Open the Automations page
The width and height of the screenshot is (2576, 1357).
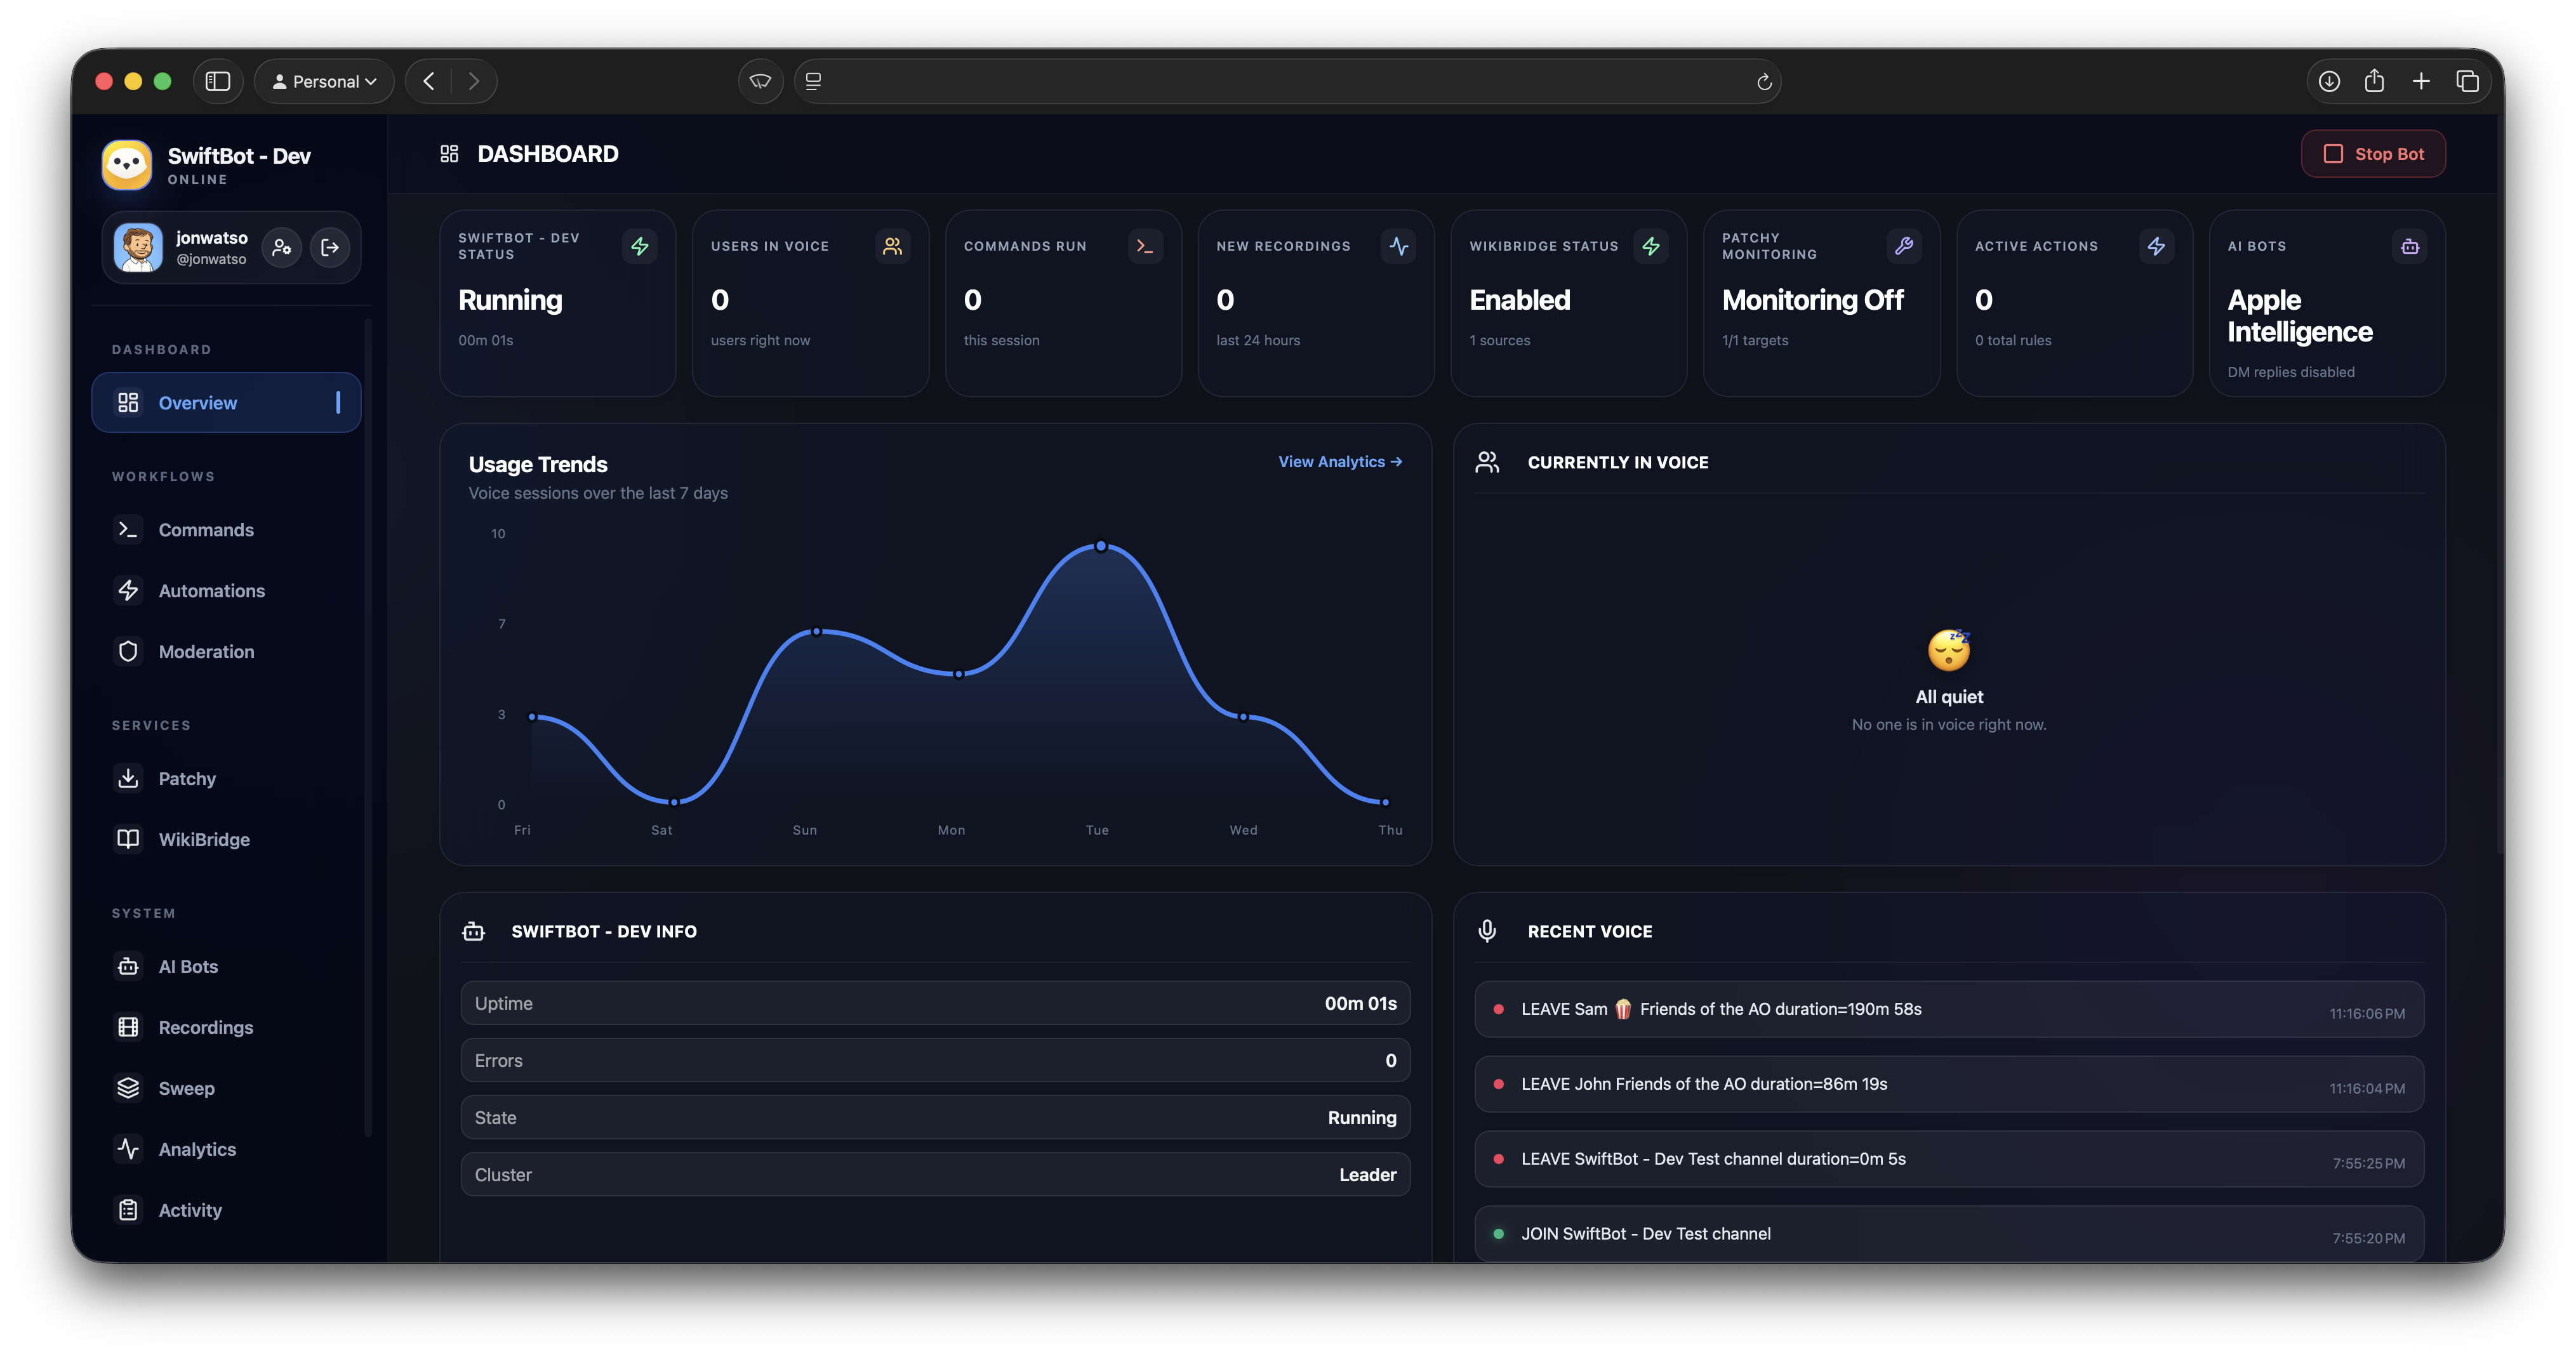(x=226, y=591)
